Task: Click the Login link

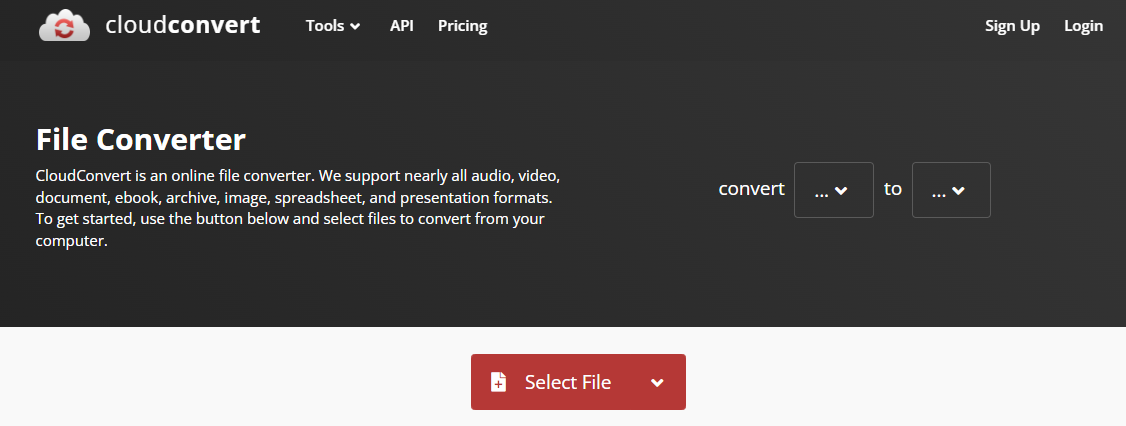Action: (1083, 26)
